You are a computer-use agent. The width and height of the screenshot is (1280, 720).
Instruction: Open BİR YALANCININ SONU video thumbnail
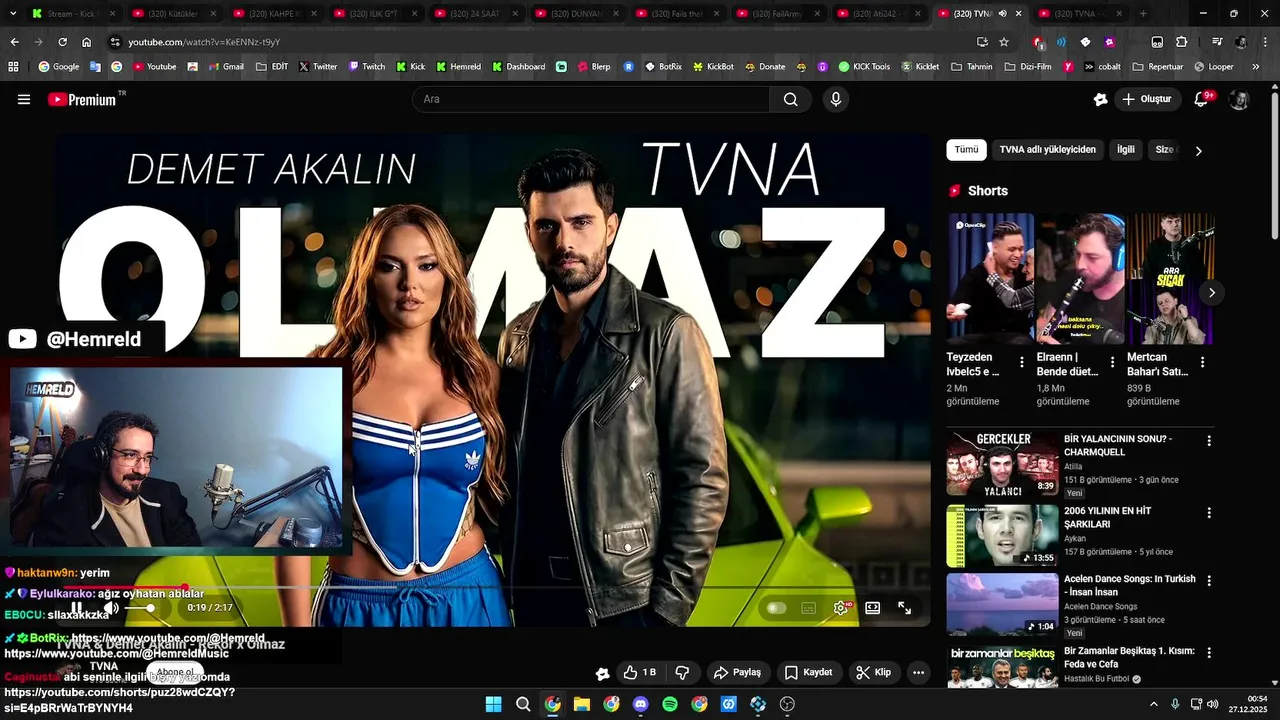[1002, 464]
